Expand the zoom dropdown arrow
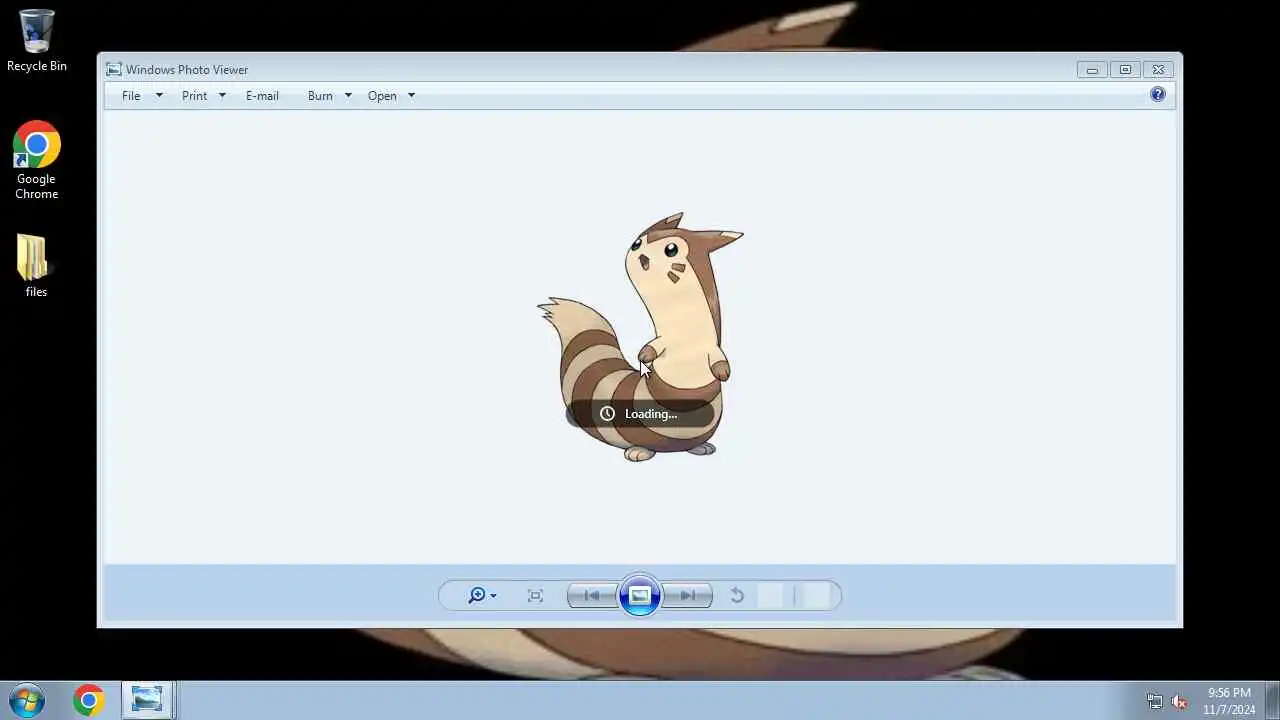Screen dimensions: 1280x720 (493, 597)
